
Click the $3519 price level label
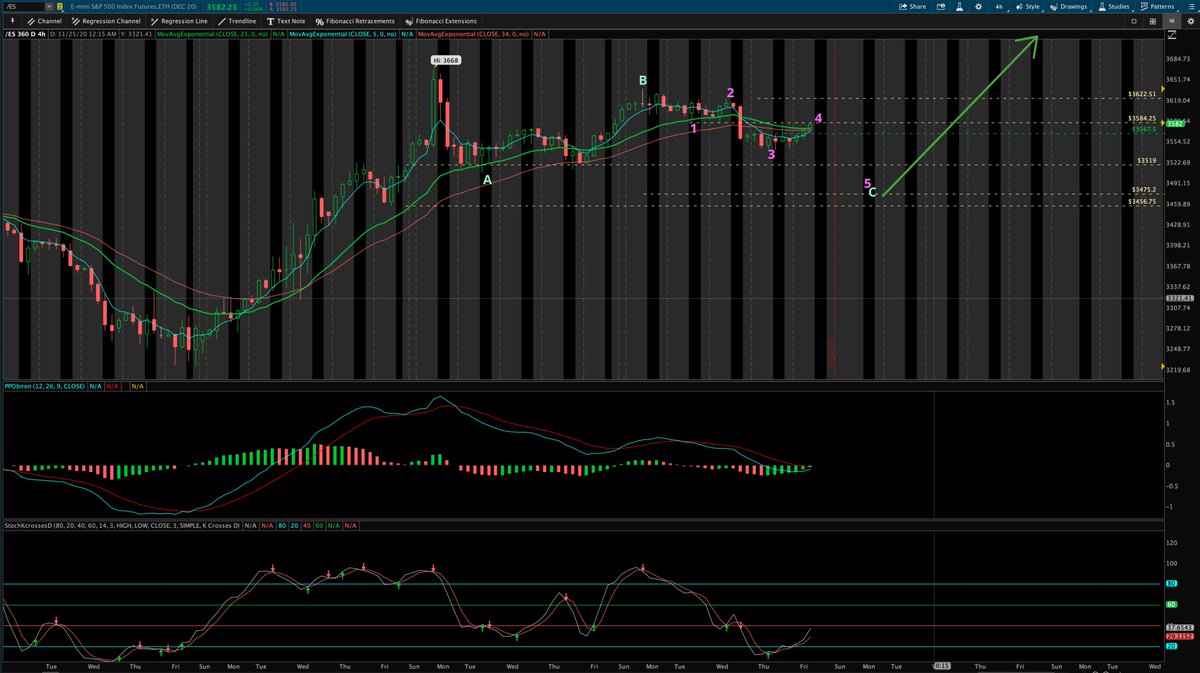1148,160
